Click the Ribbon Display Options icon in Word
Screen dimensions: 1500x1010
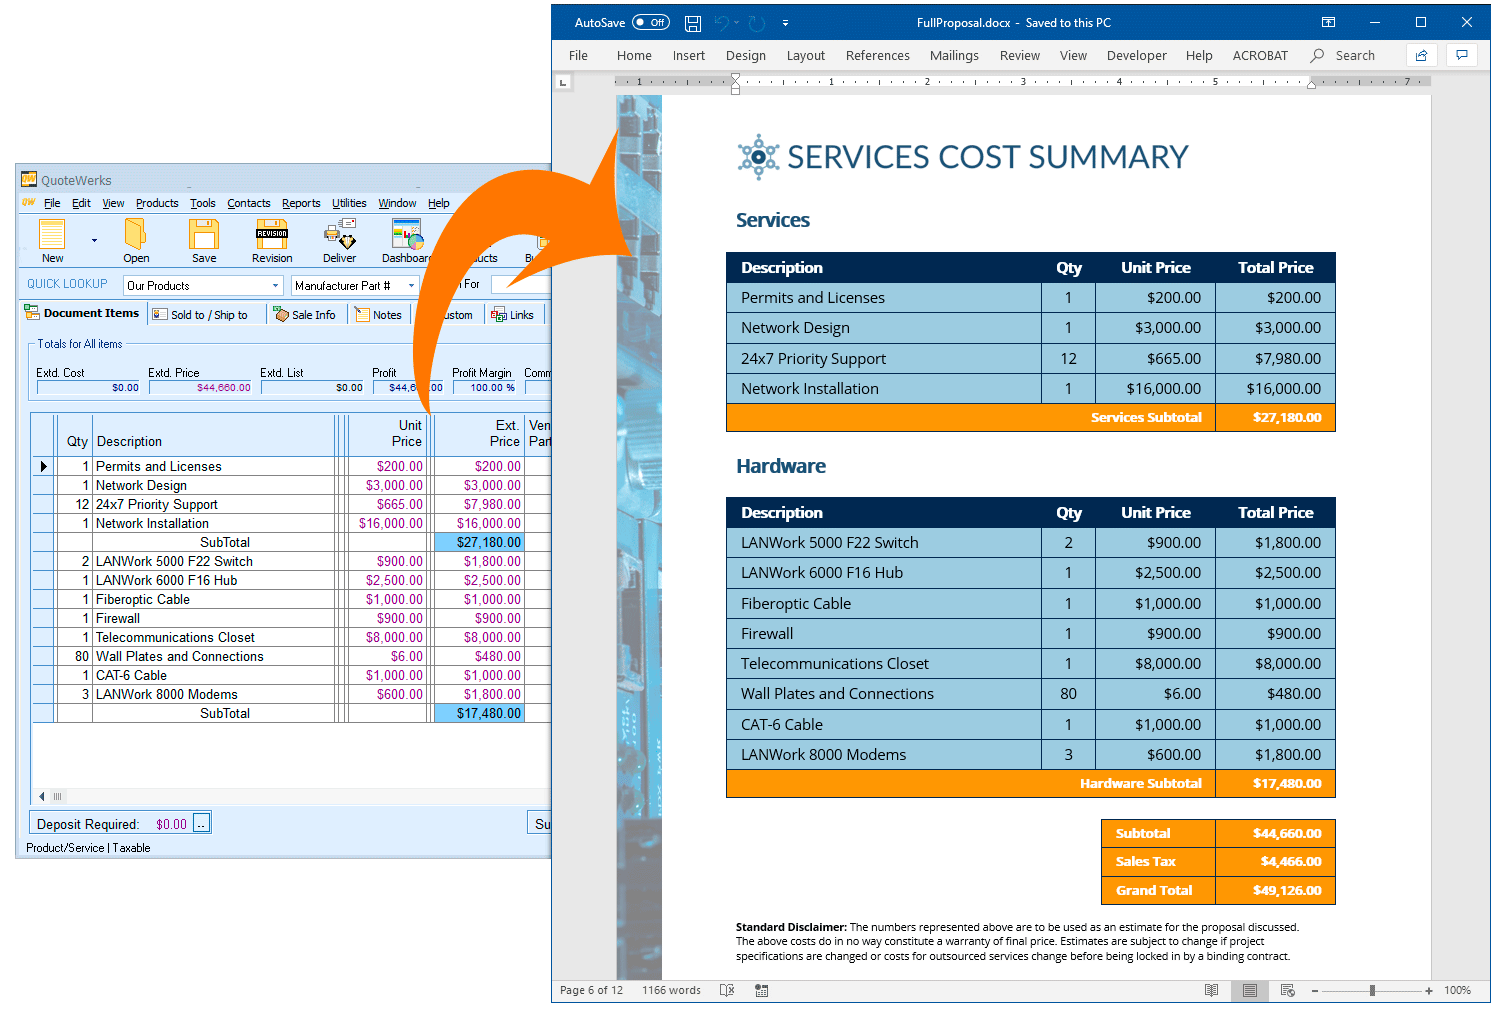point(1328,22)
